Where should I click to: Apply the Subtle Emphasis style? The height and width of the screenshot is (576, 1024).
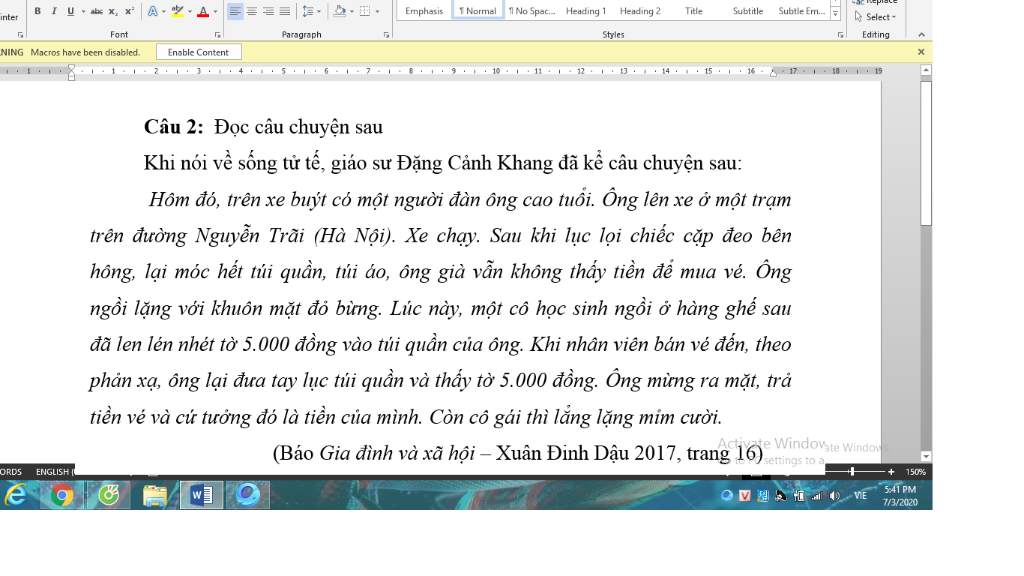[x=801, y=11]
